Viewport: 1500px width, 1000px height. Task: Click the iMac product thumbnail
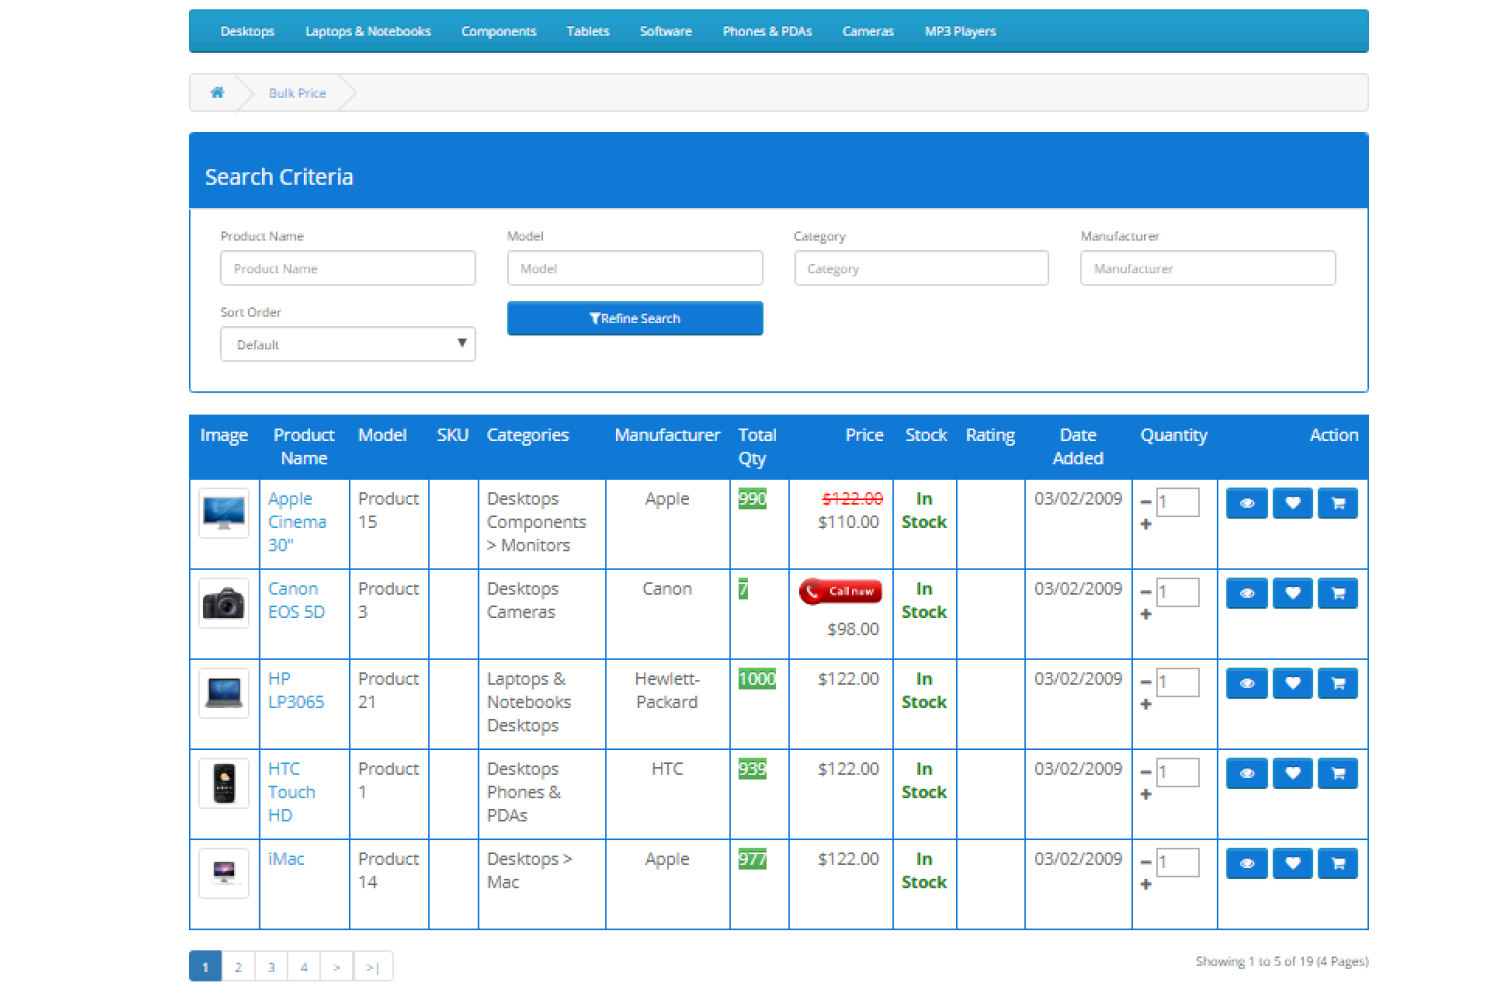(224, 873)
